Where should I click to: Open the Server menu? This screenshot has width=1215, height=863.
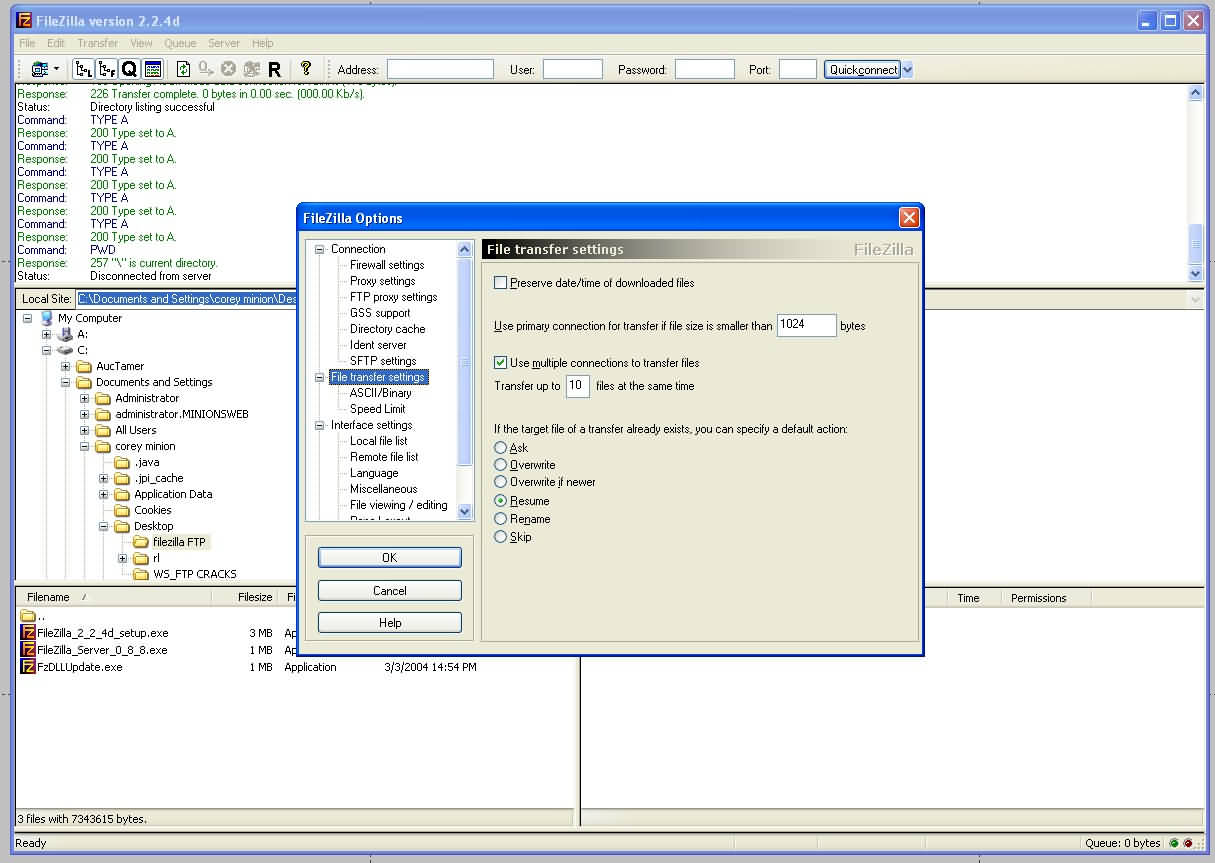(224, 43)
